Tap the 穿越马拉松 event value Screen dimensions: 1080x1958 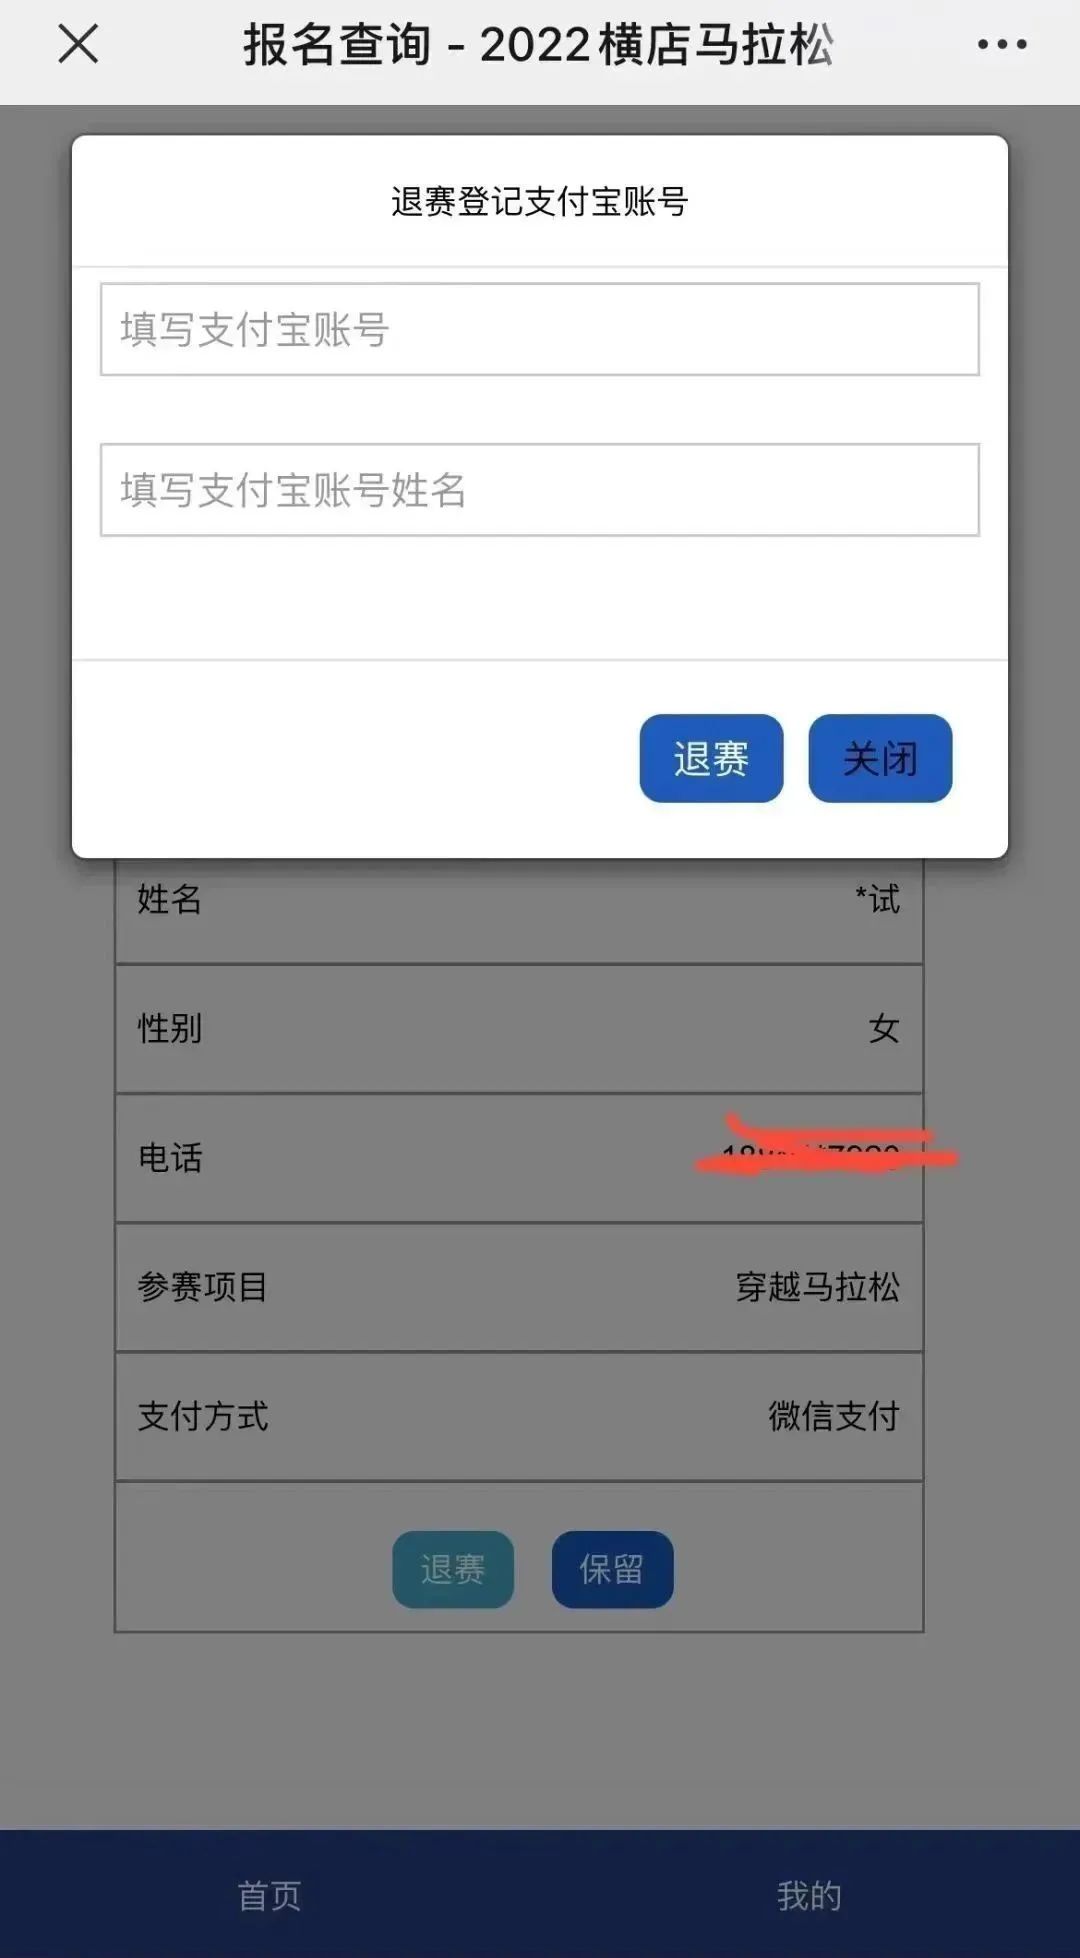pyautogui.click(x=818, y=1286)
